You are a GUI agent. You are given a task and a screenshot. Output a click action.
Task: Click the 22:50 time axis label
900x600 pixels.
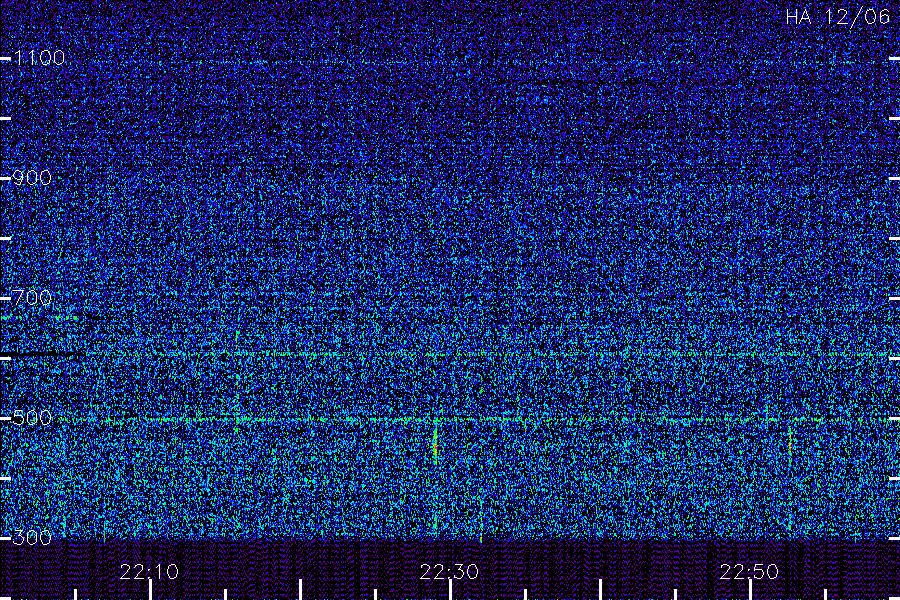[749, 572]
